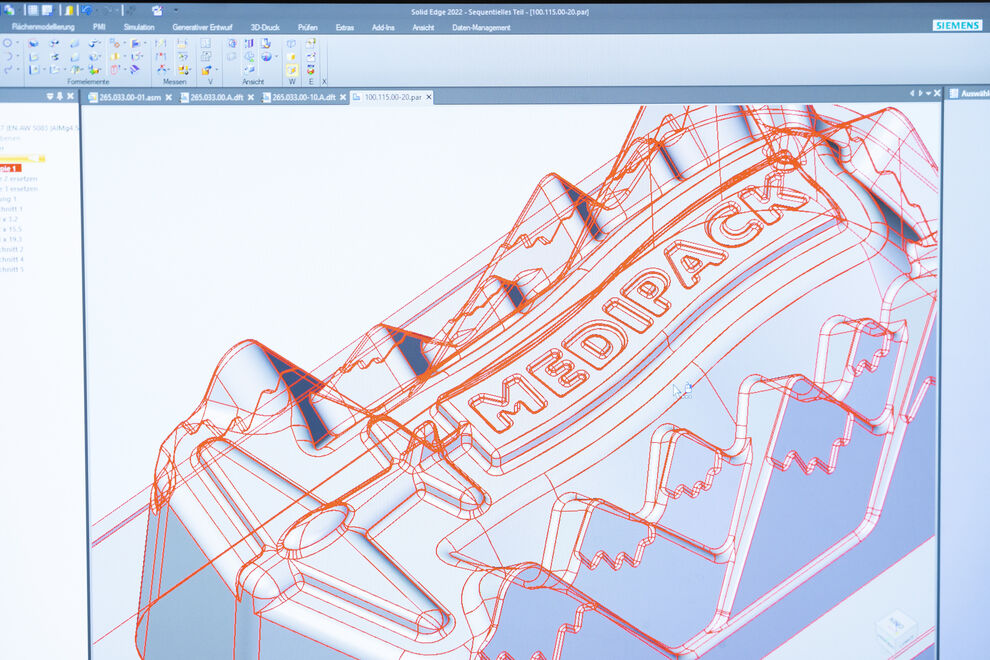Open the Simulation ribbon tab
This screenshot has width=990, height=660.
138,27
